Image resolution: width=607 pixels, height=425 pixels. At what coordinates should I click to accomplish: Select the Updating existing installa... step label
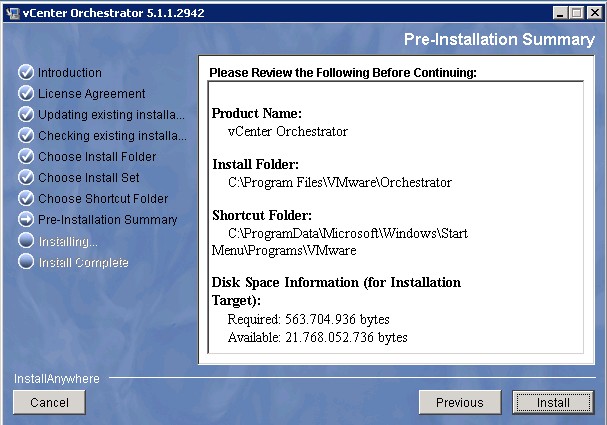[x=111, y=115]
